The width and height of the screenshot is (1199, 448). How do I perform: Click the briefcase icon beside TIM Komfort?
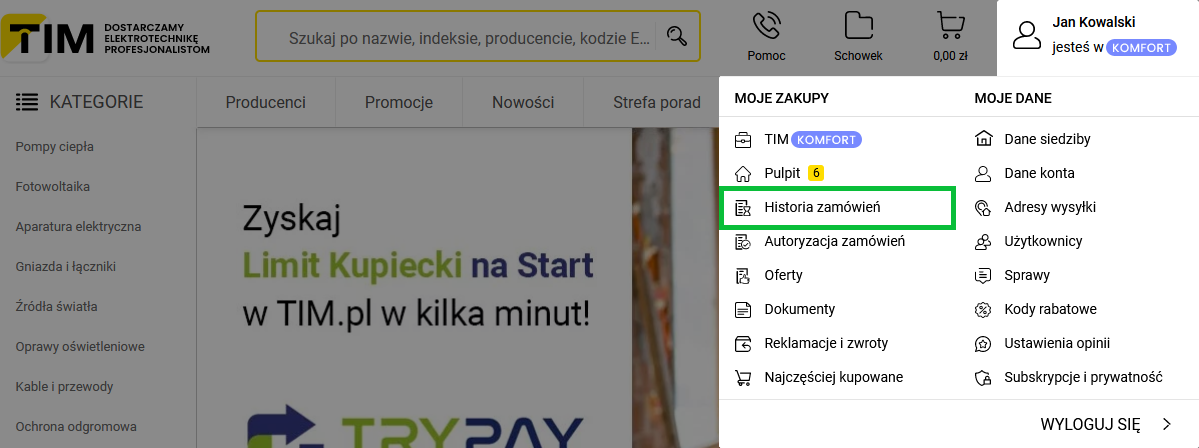point(742,140)
